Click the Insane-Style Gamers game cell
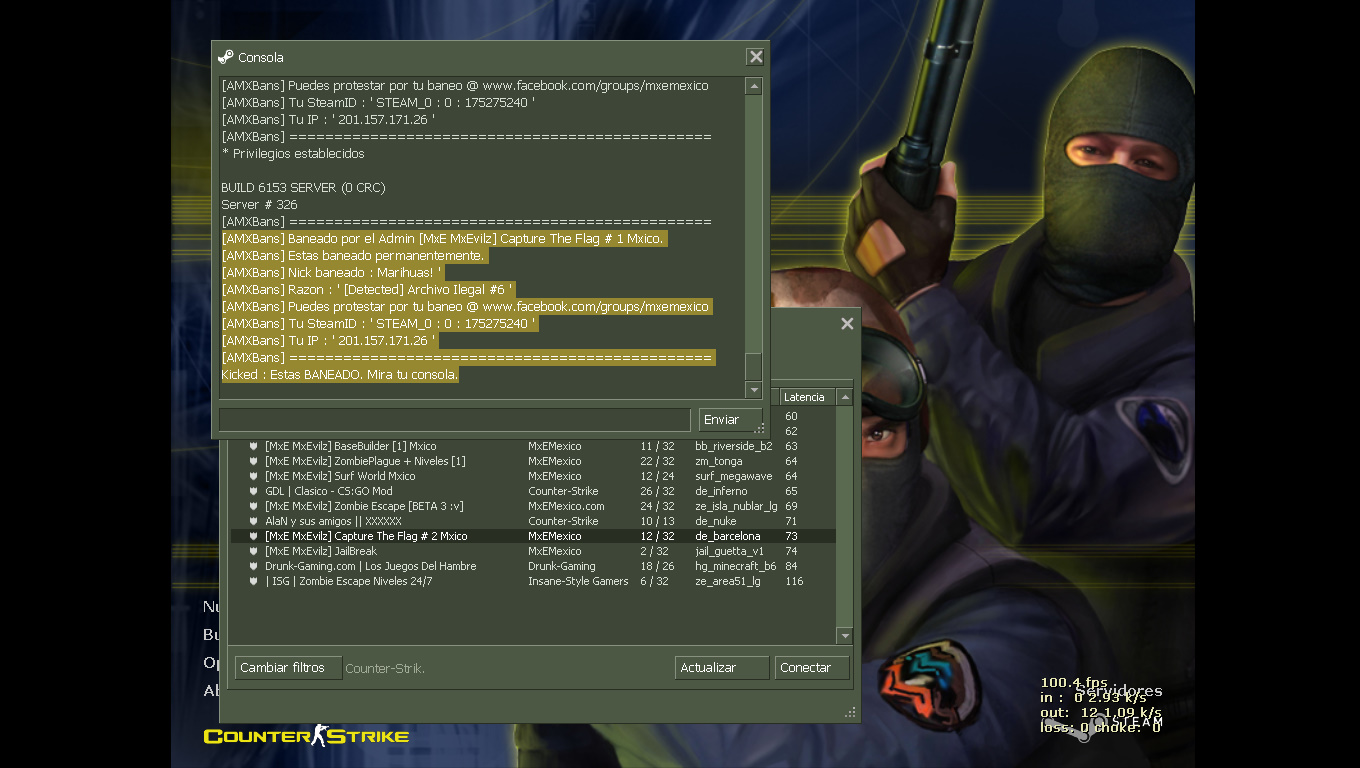Screen dimensions: 1360x768 click(578, 581)
